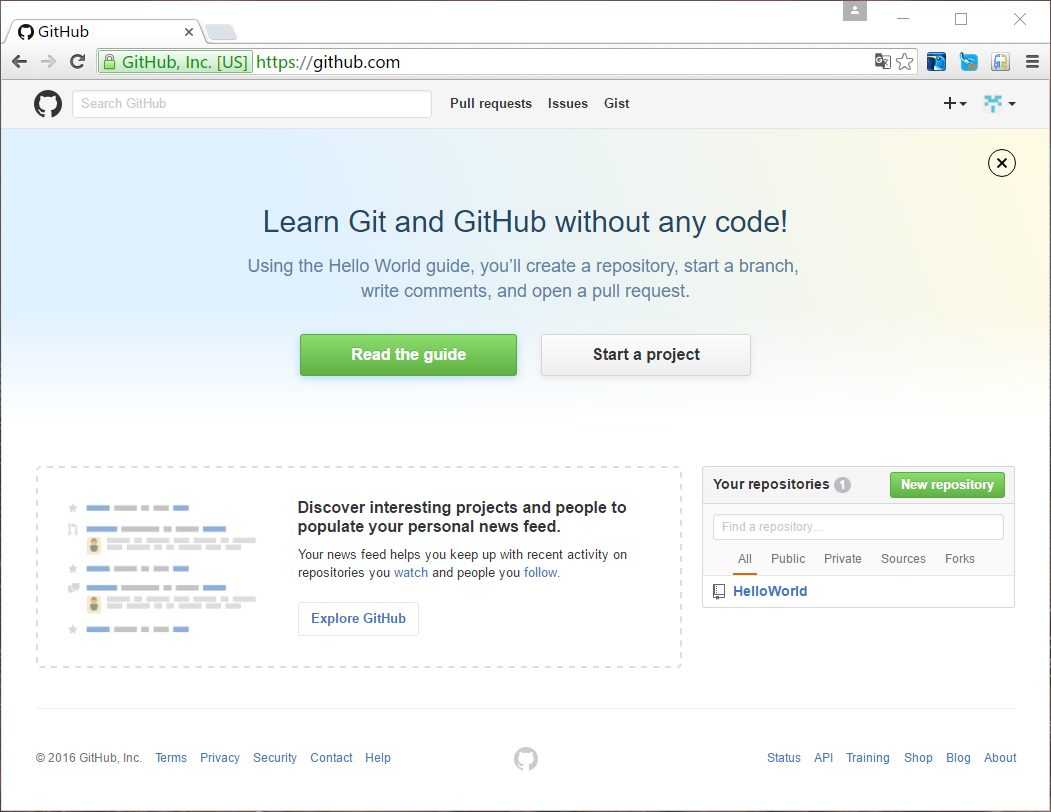Click the HelloWorld repository book icon
1051x812 pixels.
point(719,591)
